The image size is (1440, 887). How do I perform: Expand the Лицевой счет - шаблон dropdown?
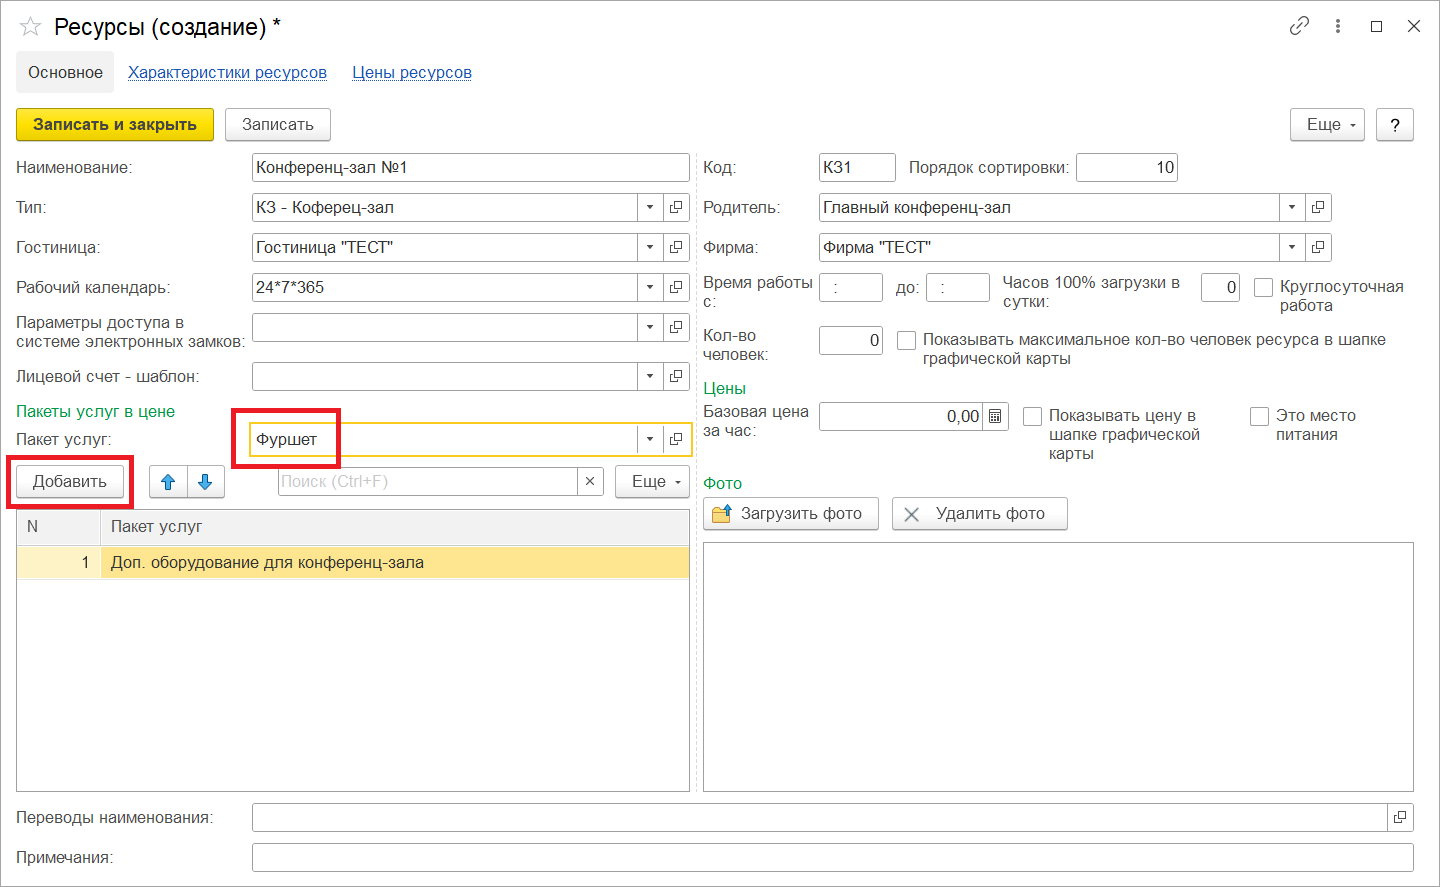coord(650,376)
